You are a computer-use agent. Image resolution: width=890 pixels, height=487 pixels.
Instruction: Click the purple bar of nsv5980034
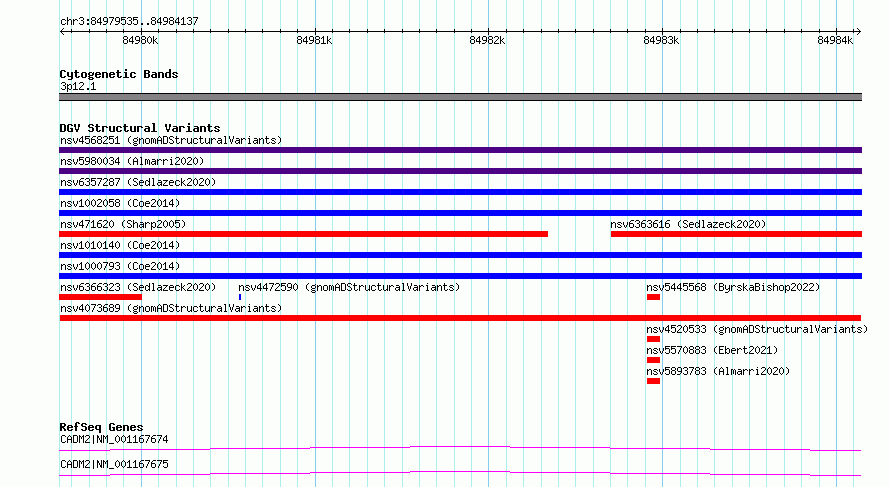[x=460, y=171]
